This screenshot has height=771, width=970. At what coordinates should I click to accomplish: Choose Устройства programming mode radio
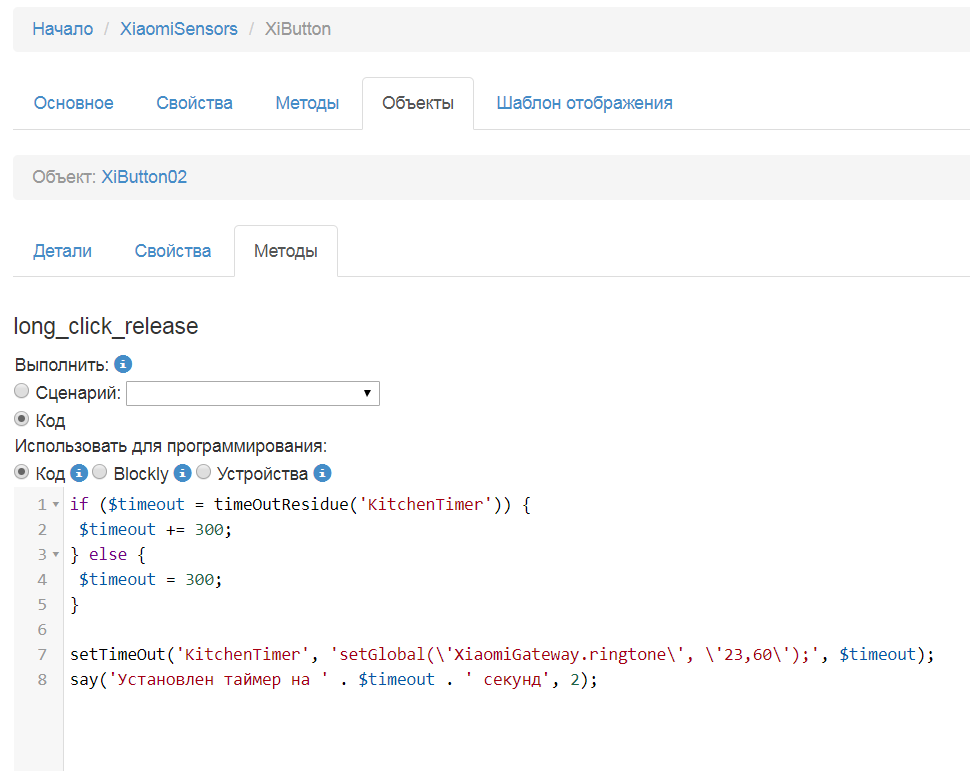pos(203,472)
